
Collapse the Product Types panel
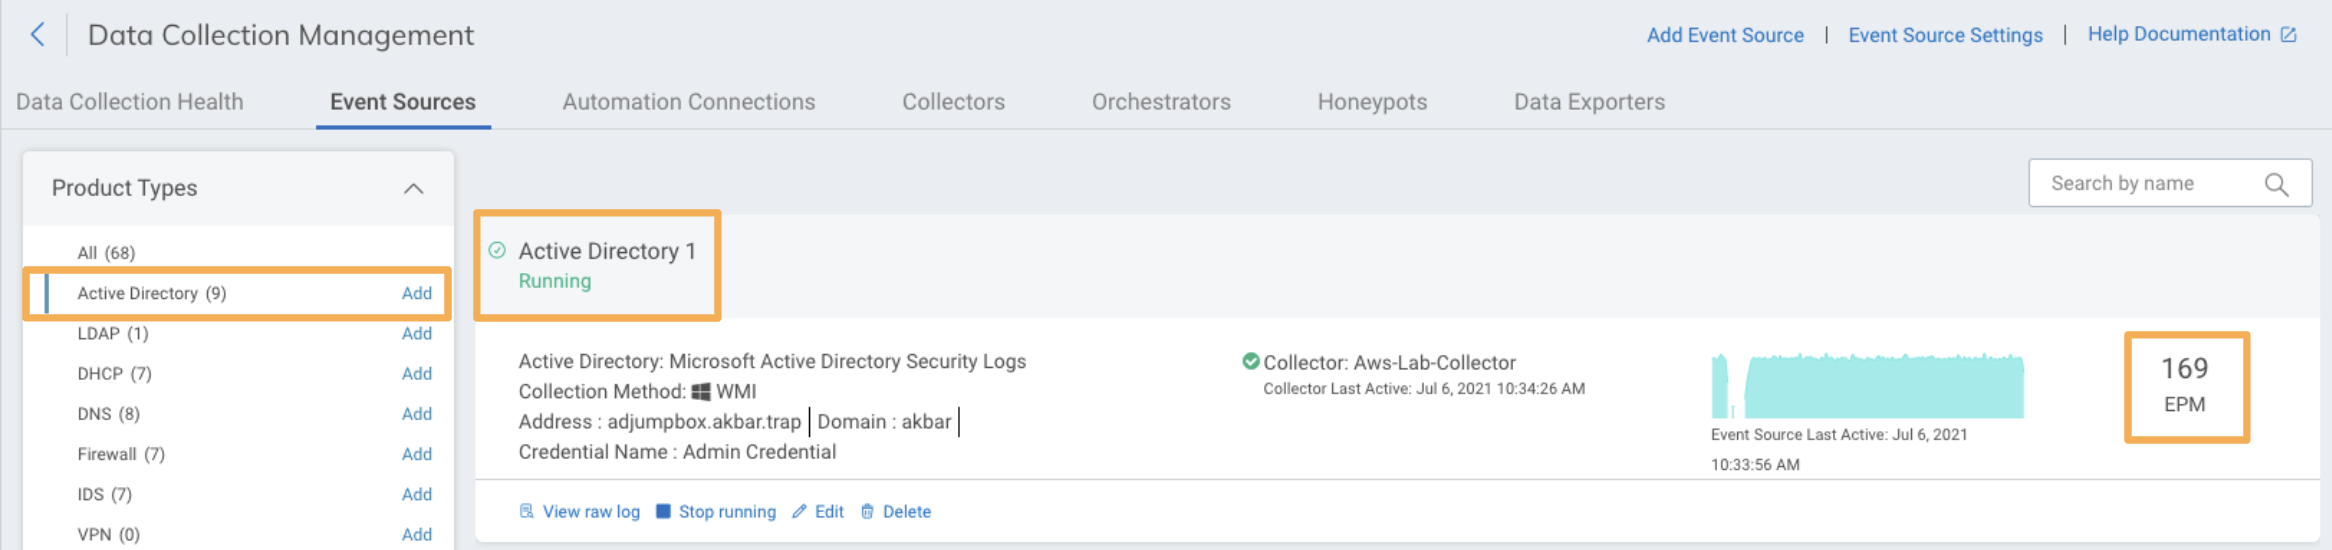(x=413, y=188)
